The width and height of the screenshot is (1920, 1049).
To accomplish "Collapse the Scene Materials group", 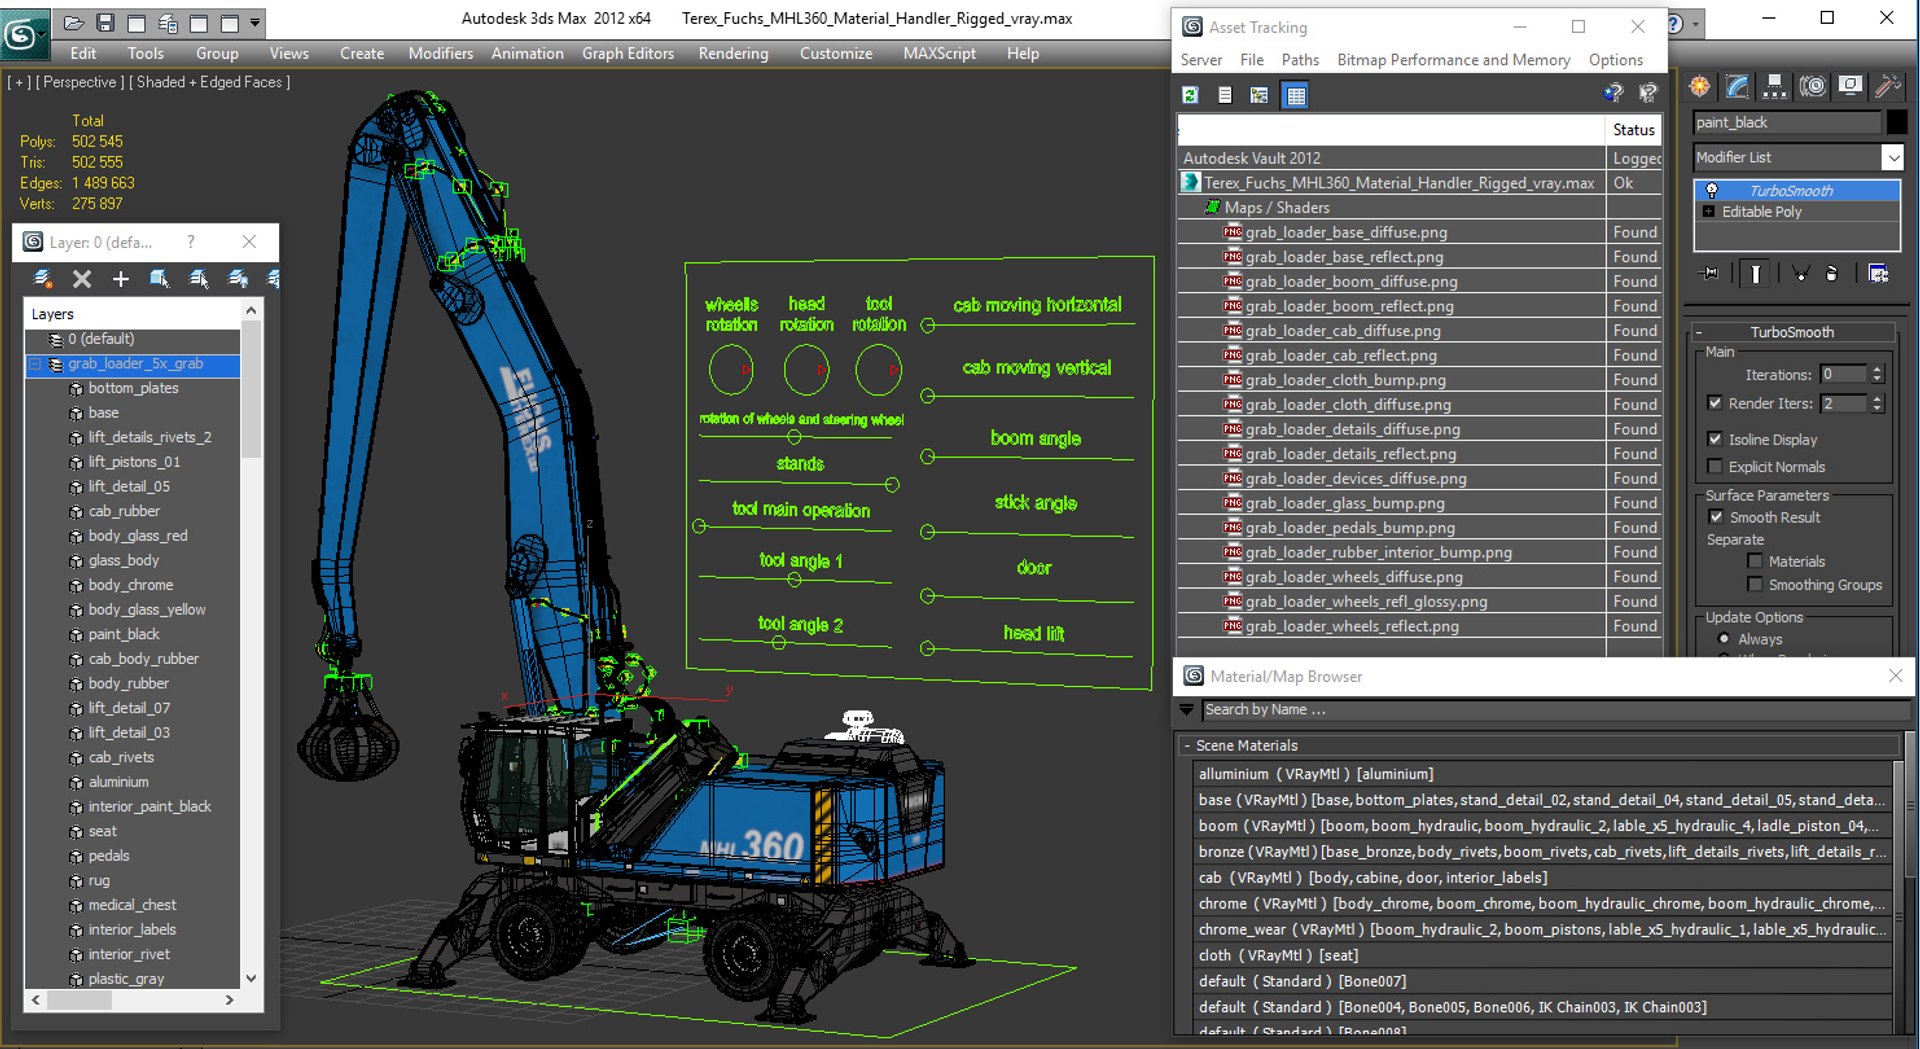I will click(1187, 746).
